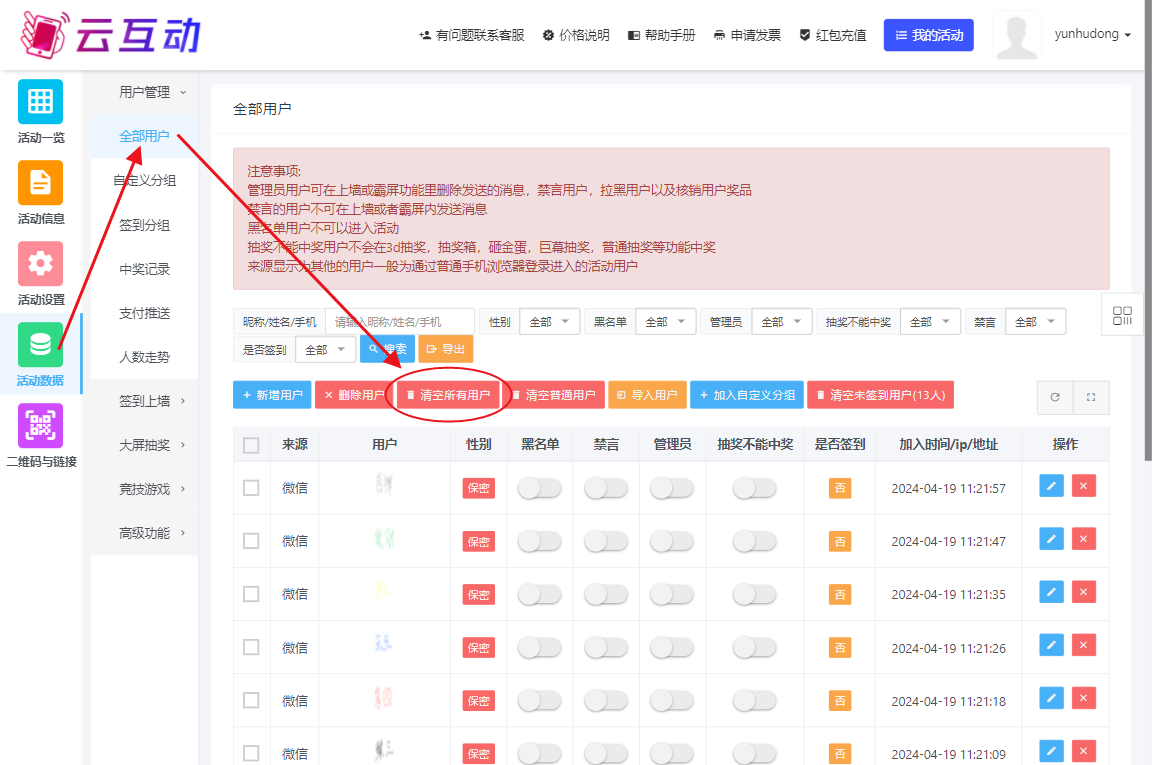Open 禁言 filter dropdown
The width and height of the screenshot is (1152, 765).
click(x=1035, y=322)
